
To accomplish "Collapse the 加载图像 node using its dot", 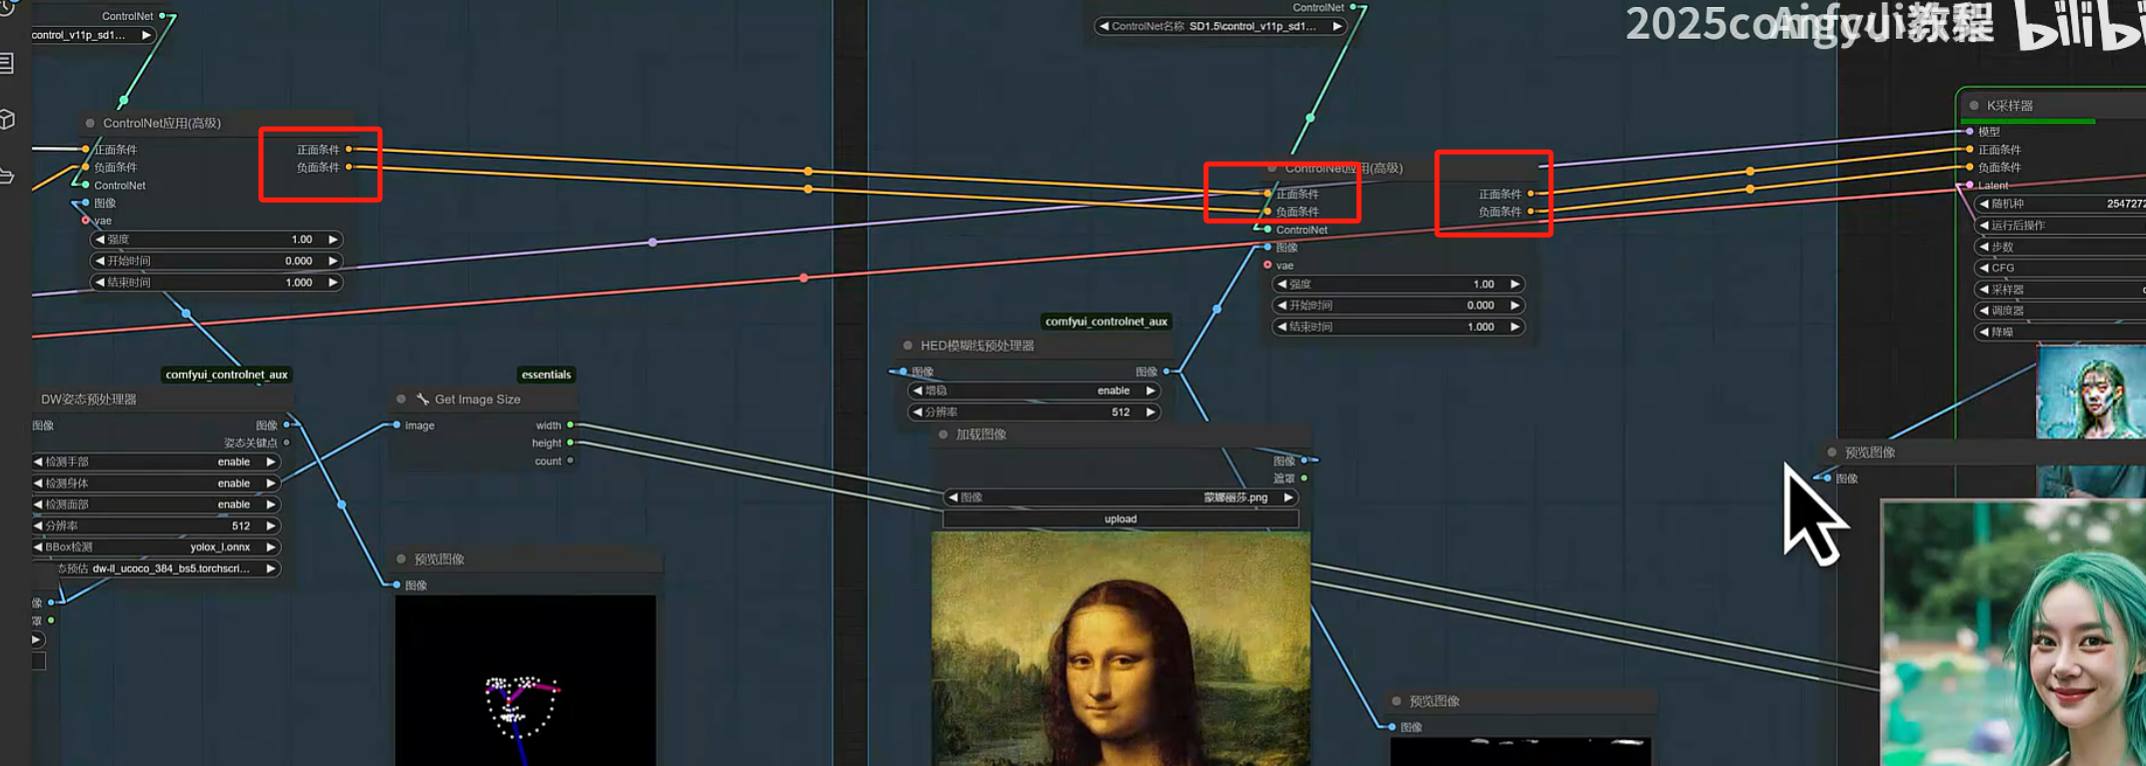I will tap(943, 434).
